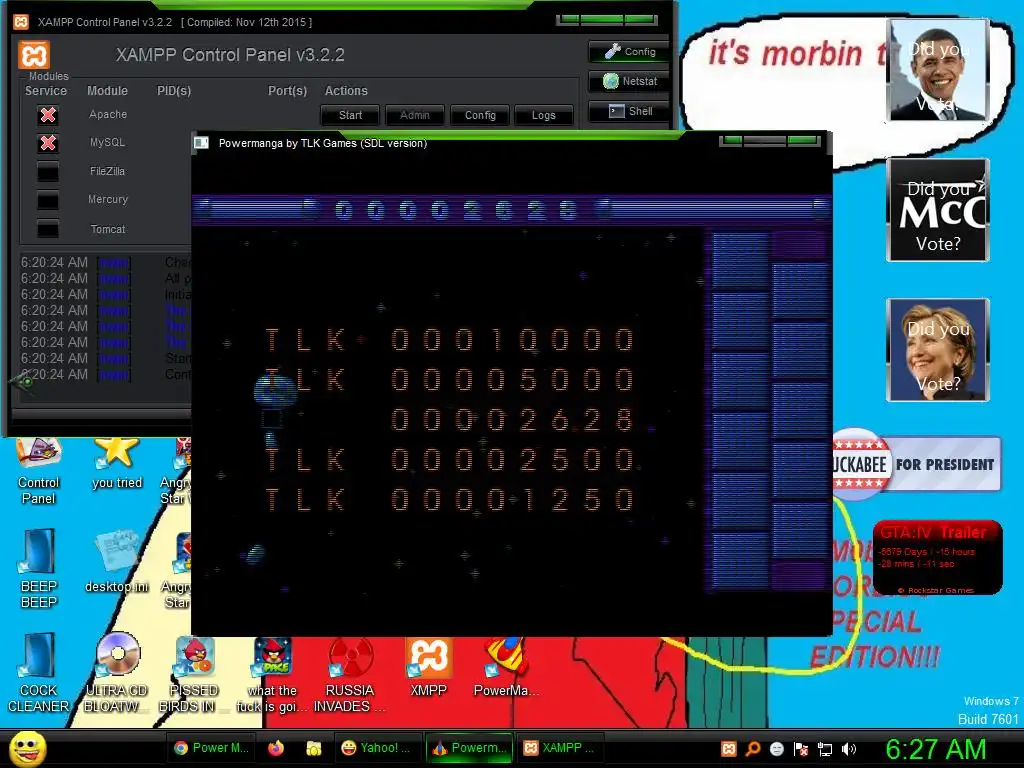Click the 'Tomcat' module label
The height and width of the screenshot is (768, 1024).
click(108, 229)
